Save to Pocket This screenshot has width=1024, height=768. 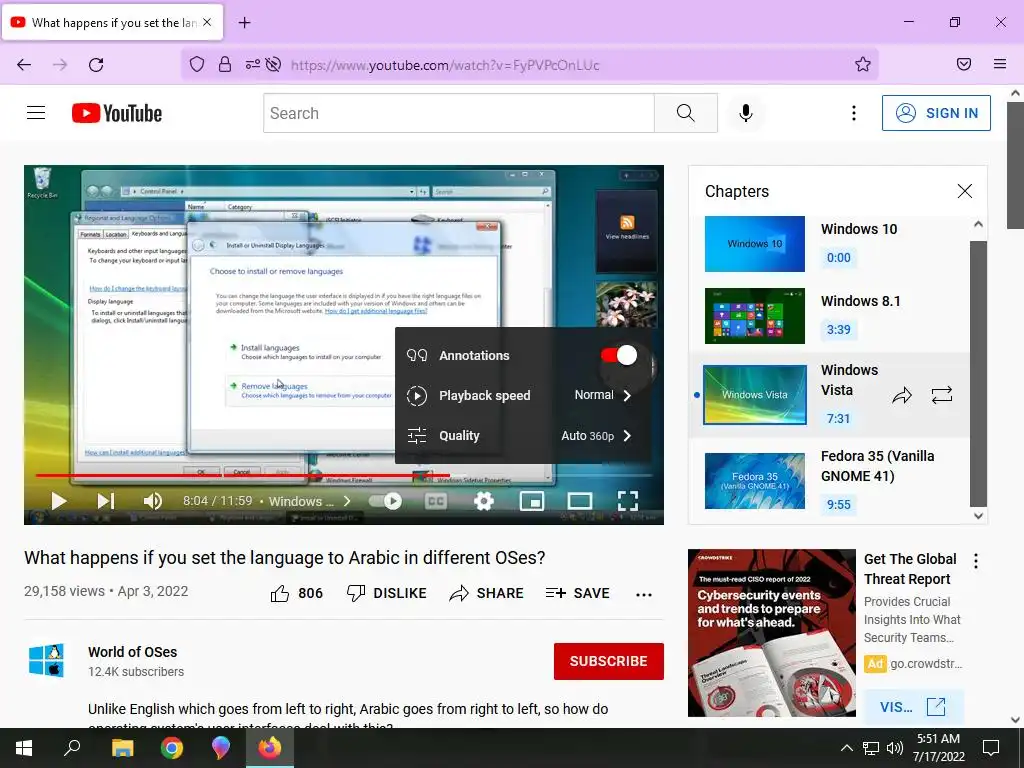[964, 64]
